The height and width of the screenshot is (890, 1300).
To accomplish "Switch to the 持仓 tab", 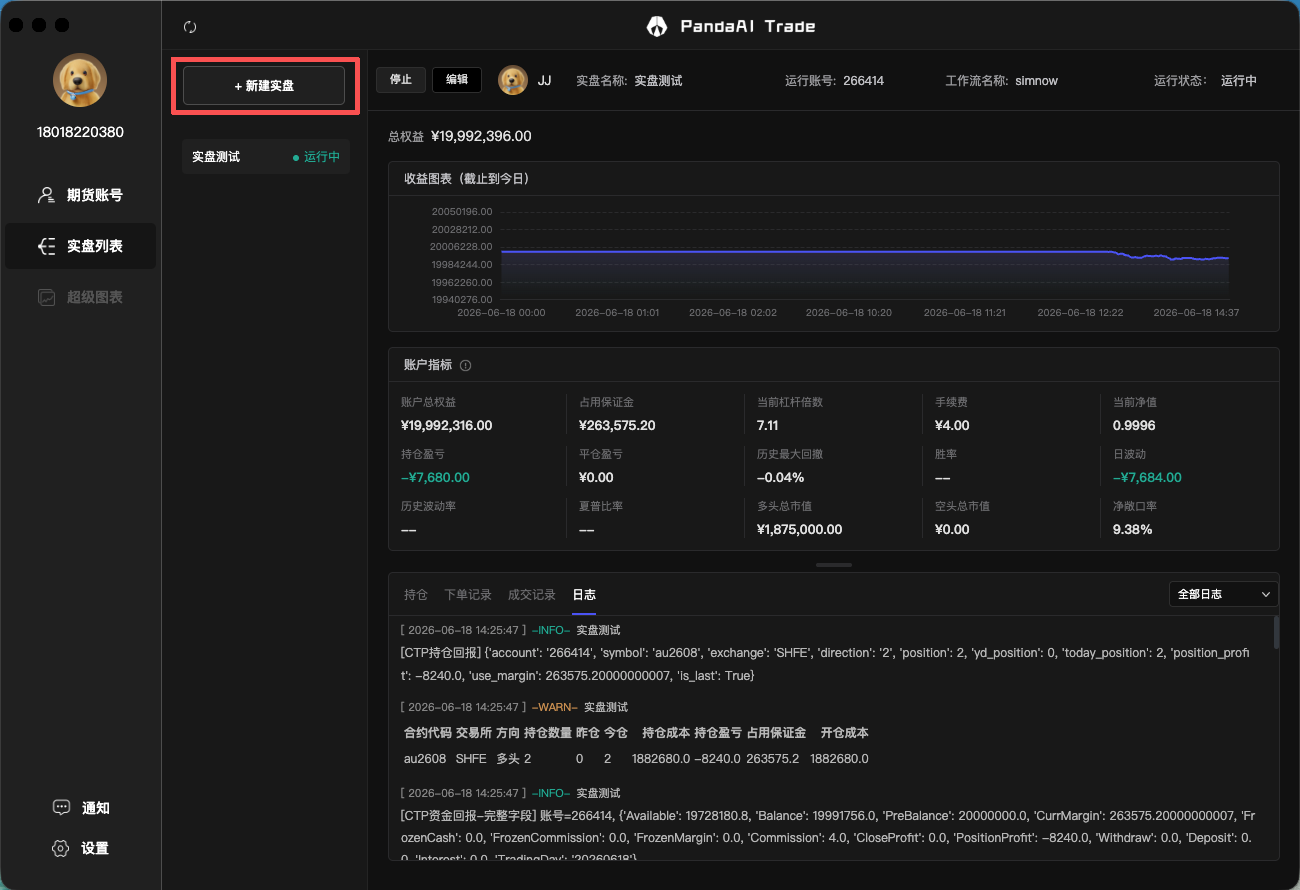I will pos(416,595).
